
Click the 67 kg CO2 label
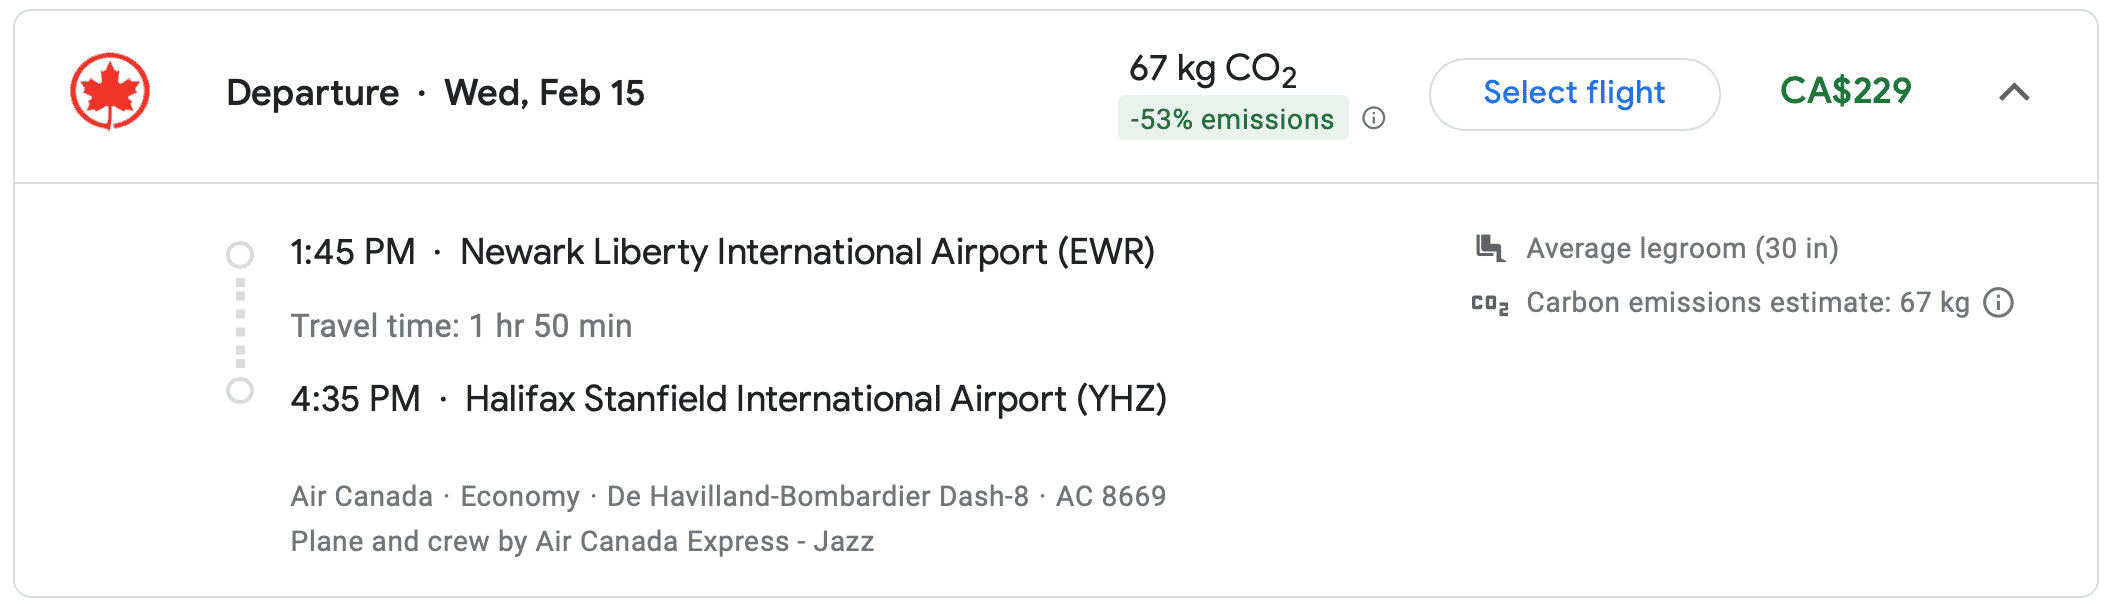click(x=1212, y=69)
